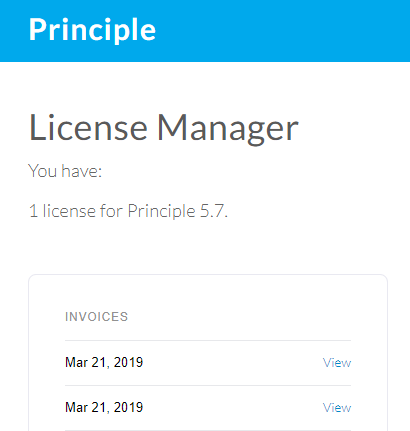The image size is (410, 431).
Task: Select the second invoice date text
Action: [x=104, y=408]
